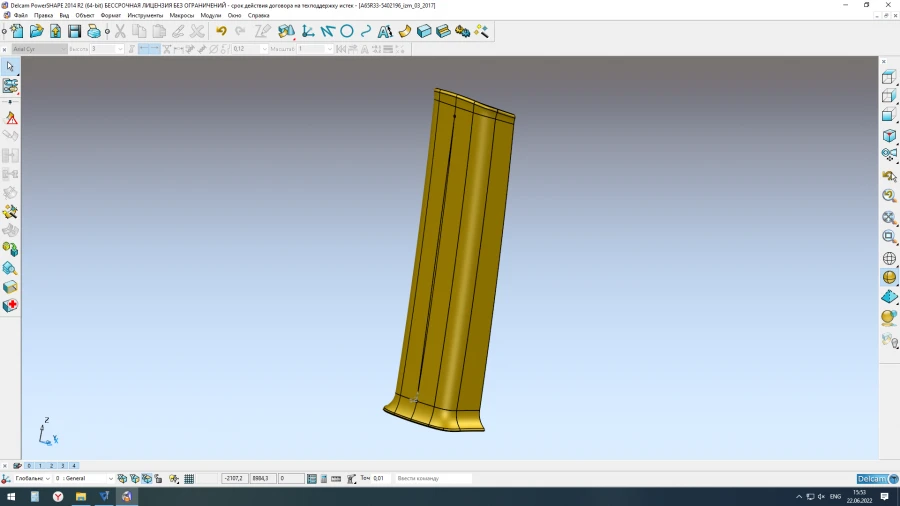900x506 pixels.
Task: Click level button 0
Action: (x=29, y=466)
